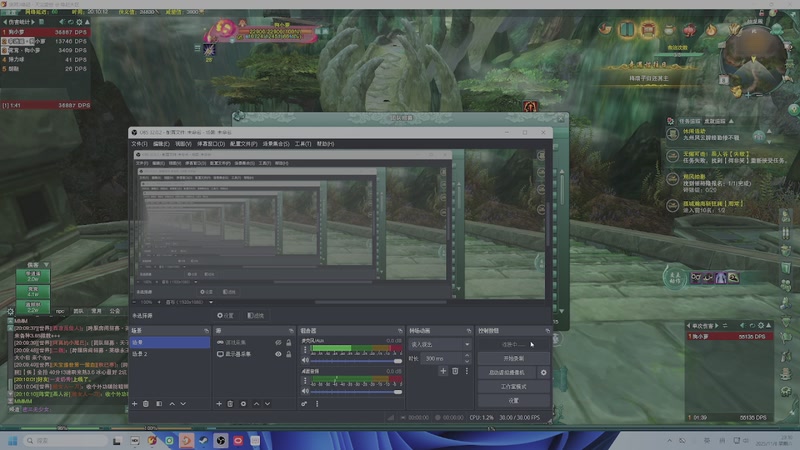Open the File menu in OBS
The height and width of the screenshot is (450, 800).
139,144
